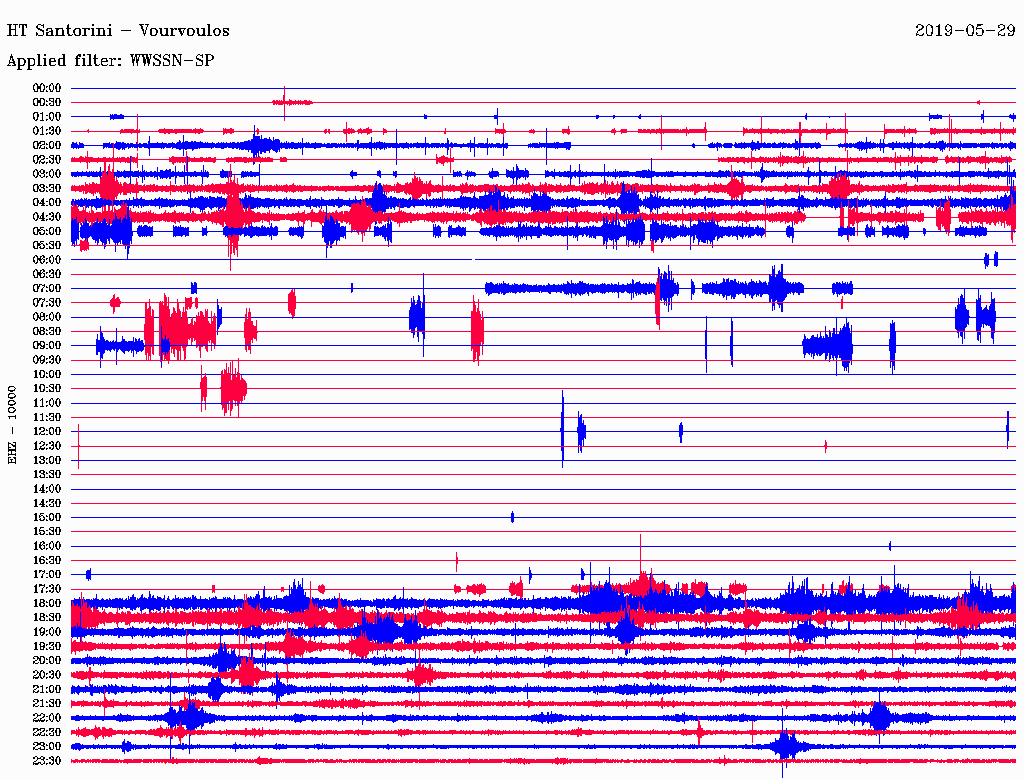Select the 11:30 time label
This screenshot has height=780, width=1024.
[47, 417]
